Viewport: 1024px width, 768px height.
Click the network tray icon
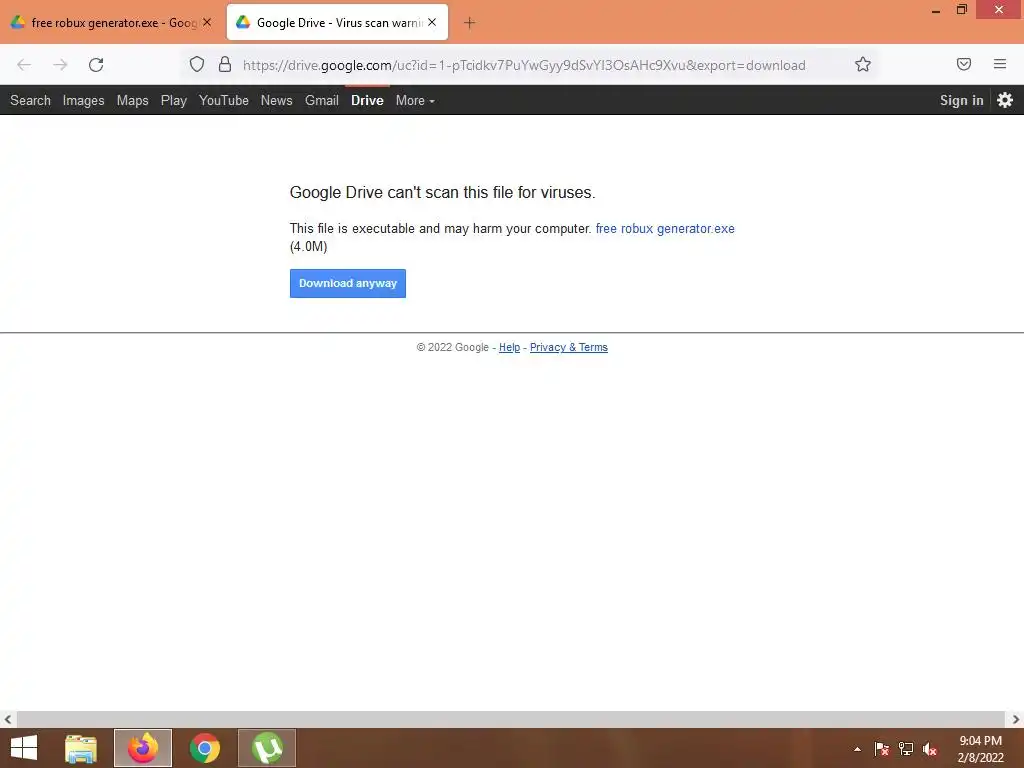[906, 749]
